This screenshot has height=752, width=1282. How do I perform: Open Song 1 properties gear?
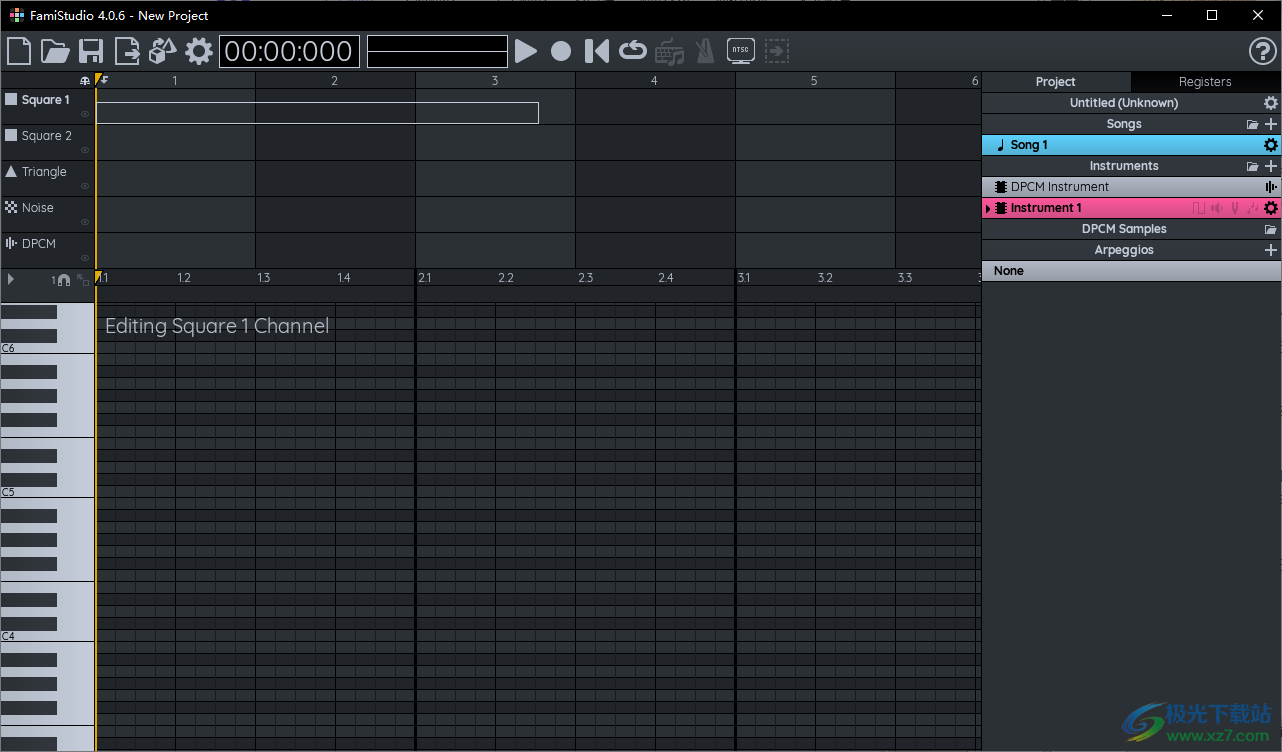tap(1271, 145)
